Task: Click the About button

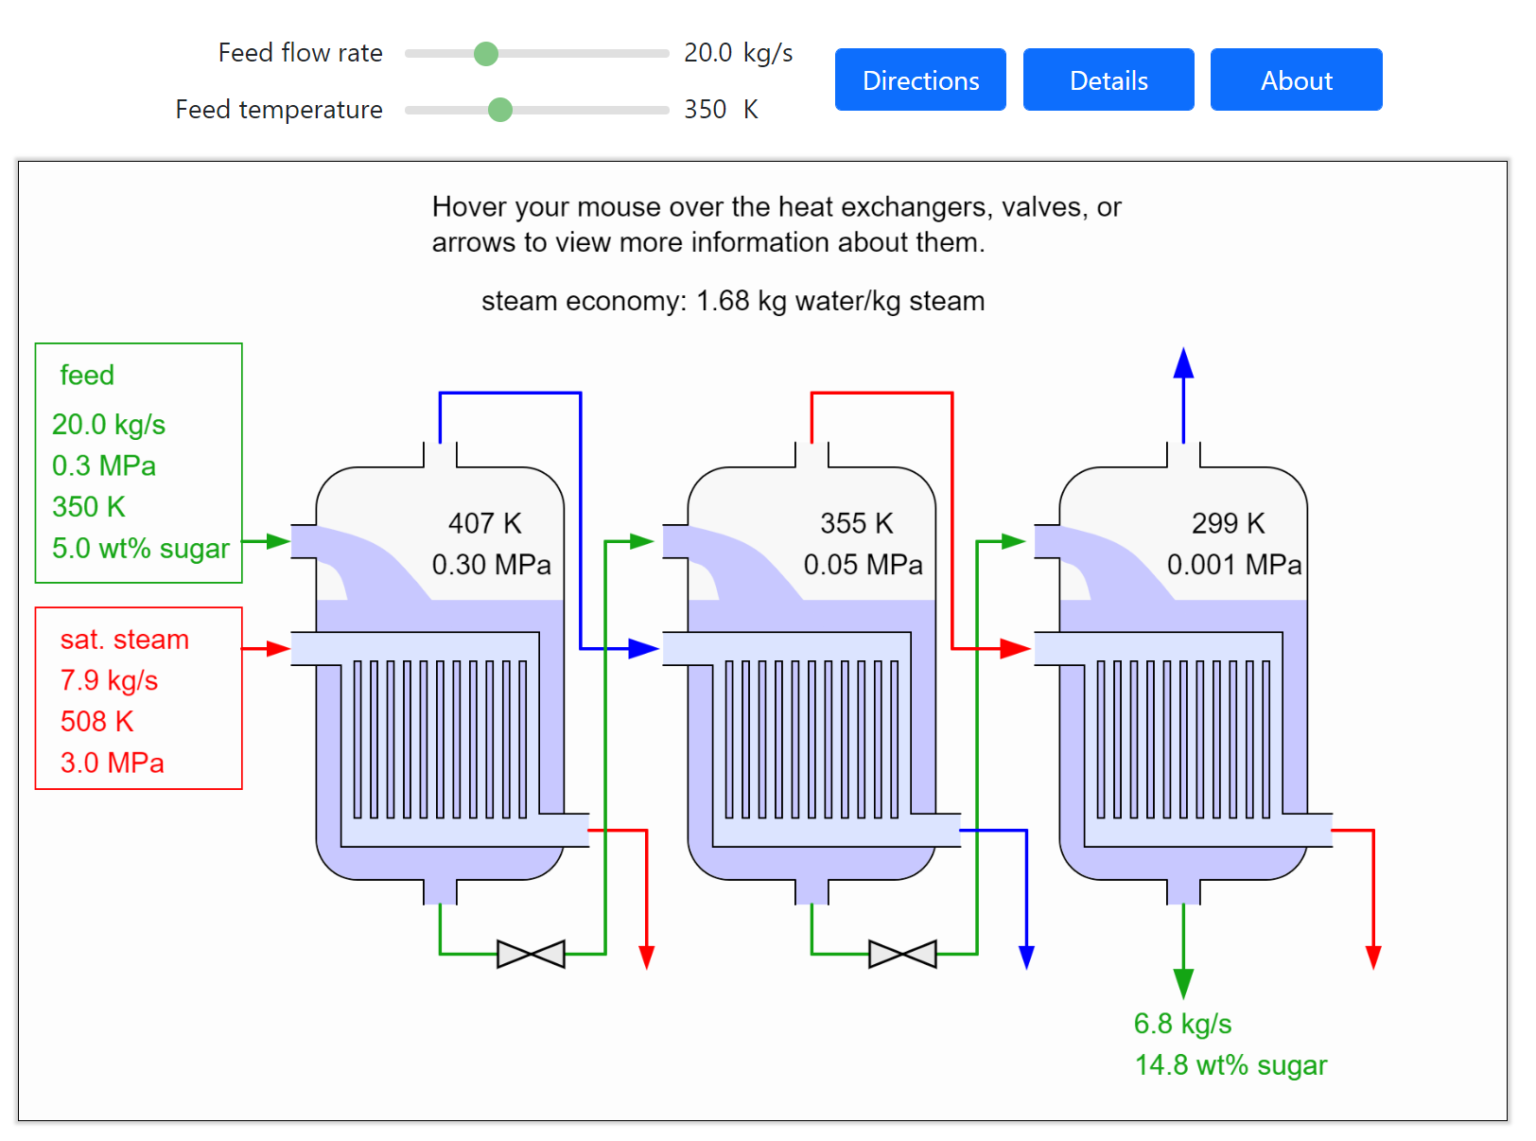Action: point(1296,80)
